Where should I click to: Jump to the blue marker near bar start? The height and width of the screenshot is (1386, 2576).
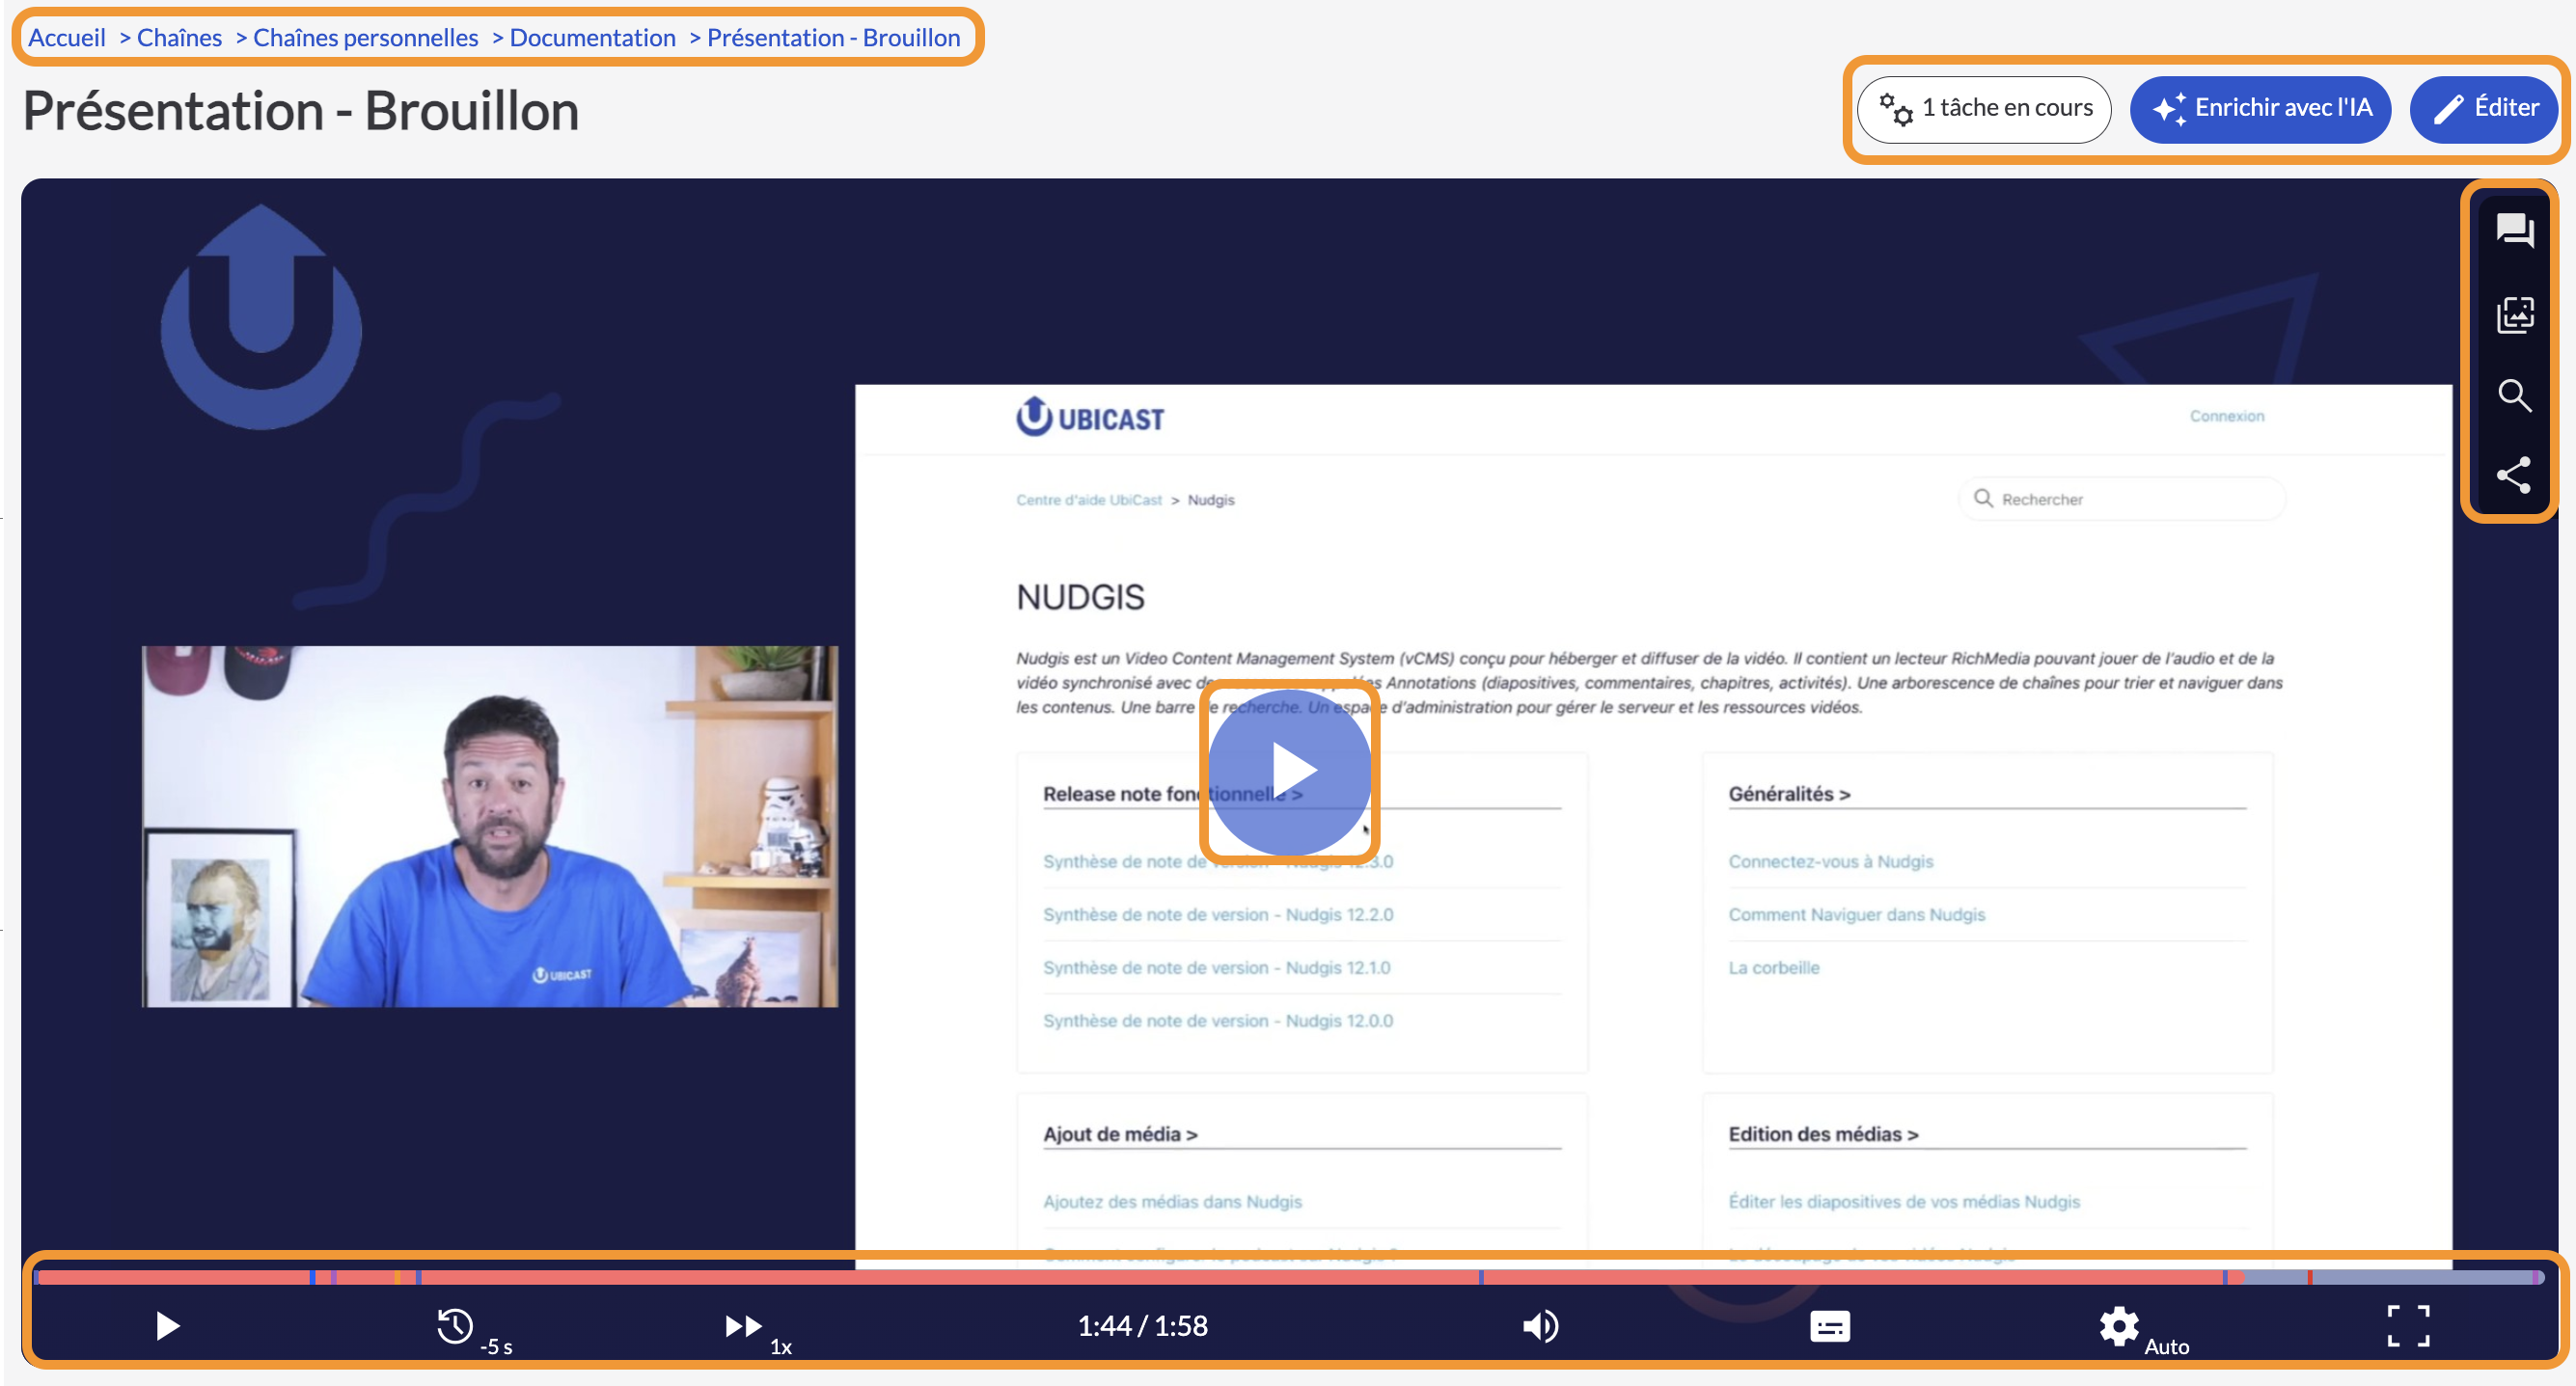pyautogui.click(x=313, y=1277)
